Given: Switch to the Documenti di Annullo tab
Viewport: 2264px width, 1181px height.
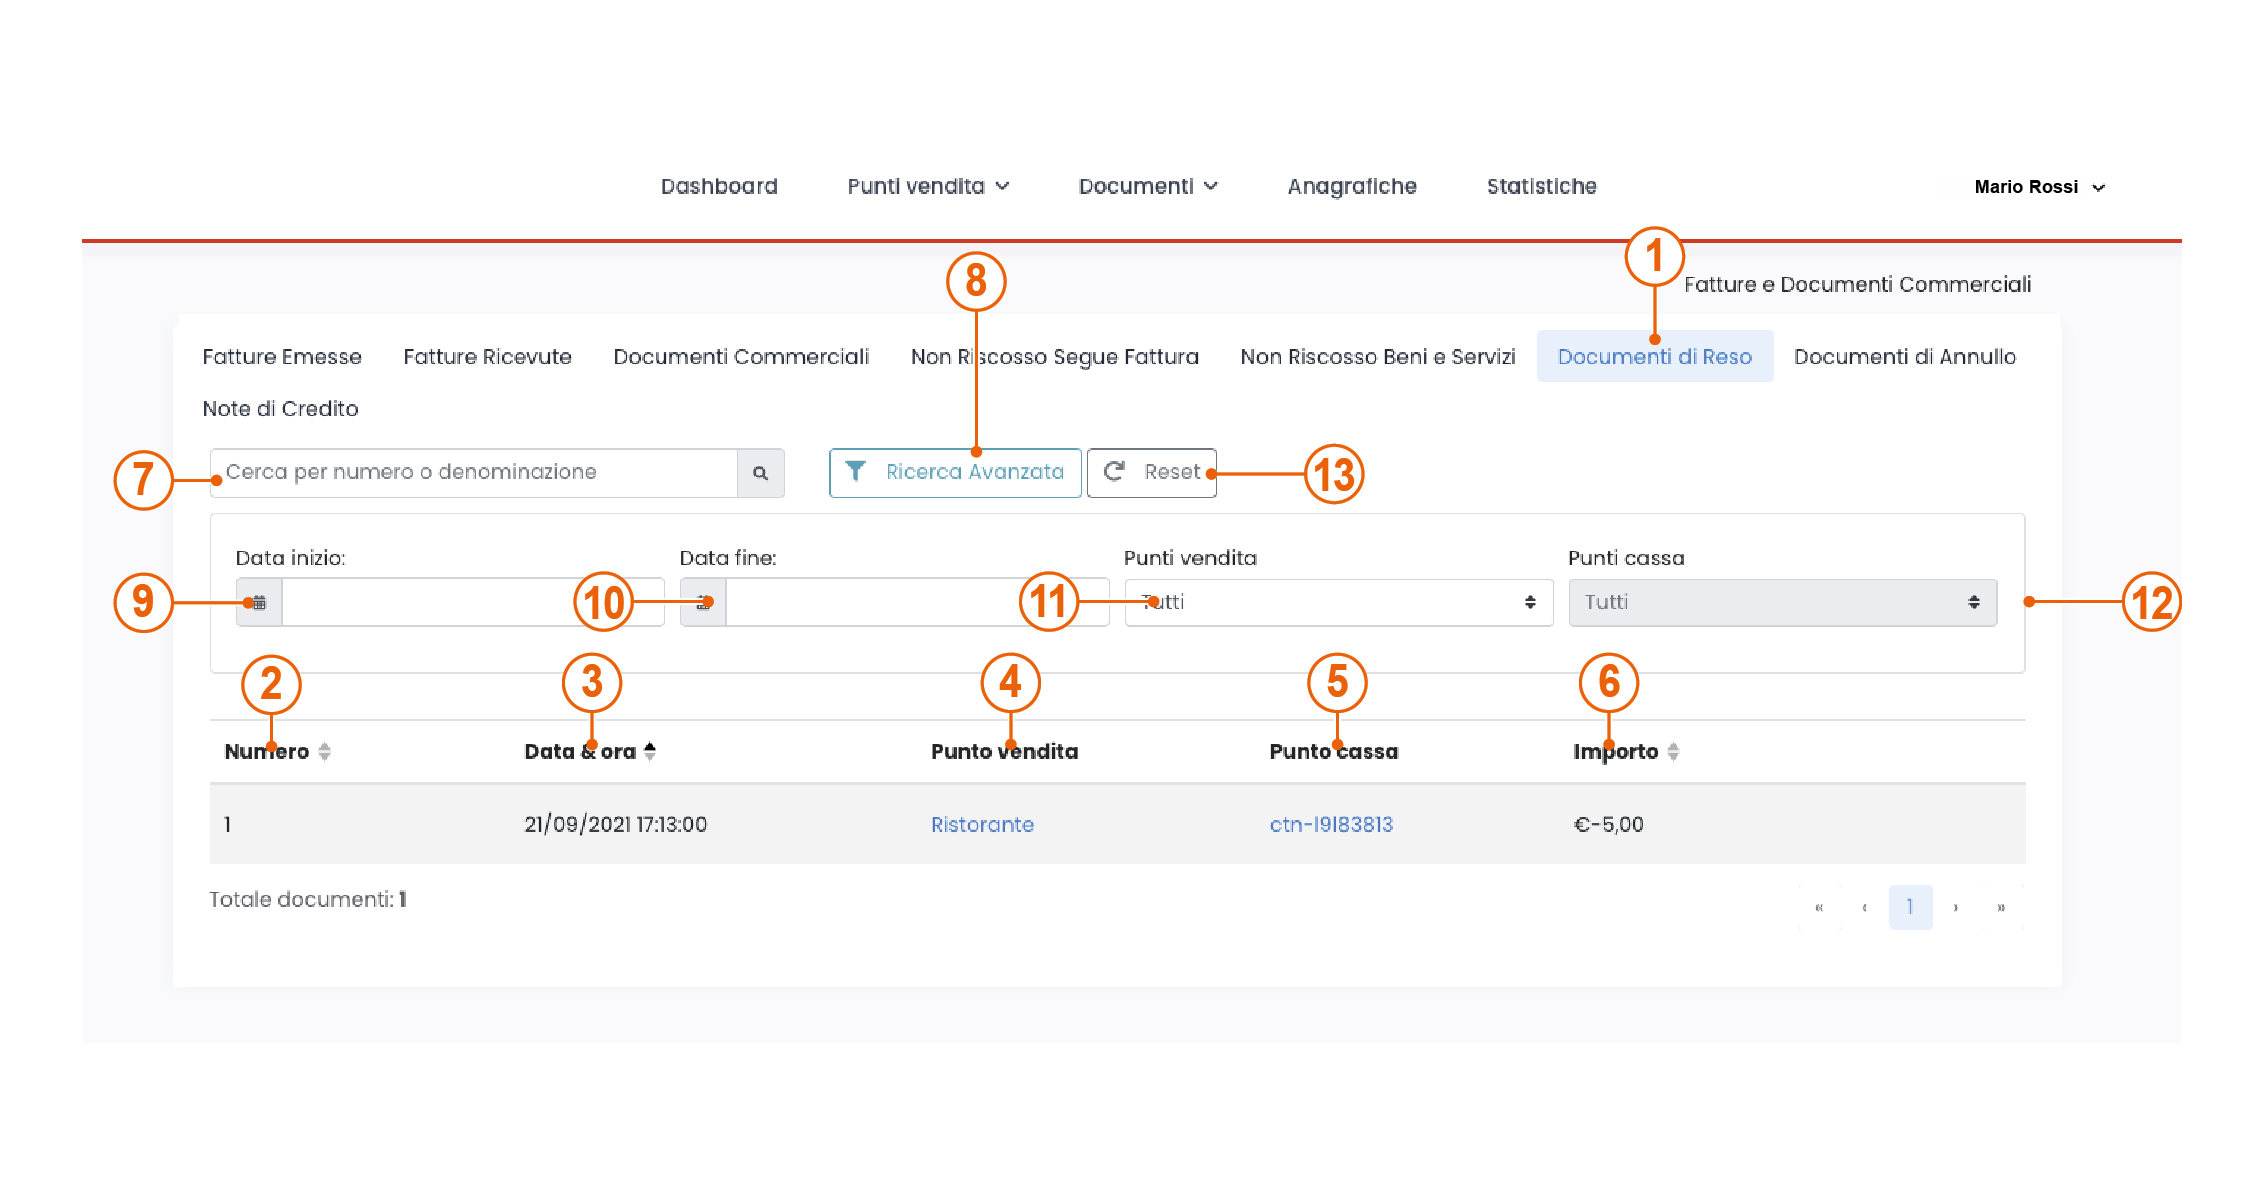Looking at the screenshot, I should (x=1904, y=357).
